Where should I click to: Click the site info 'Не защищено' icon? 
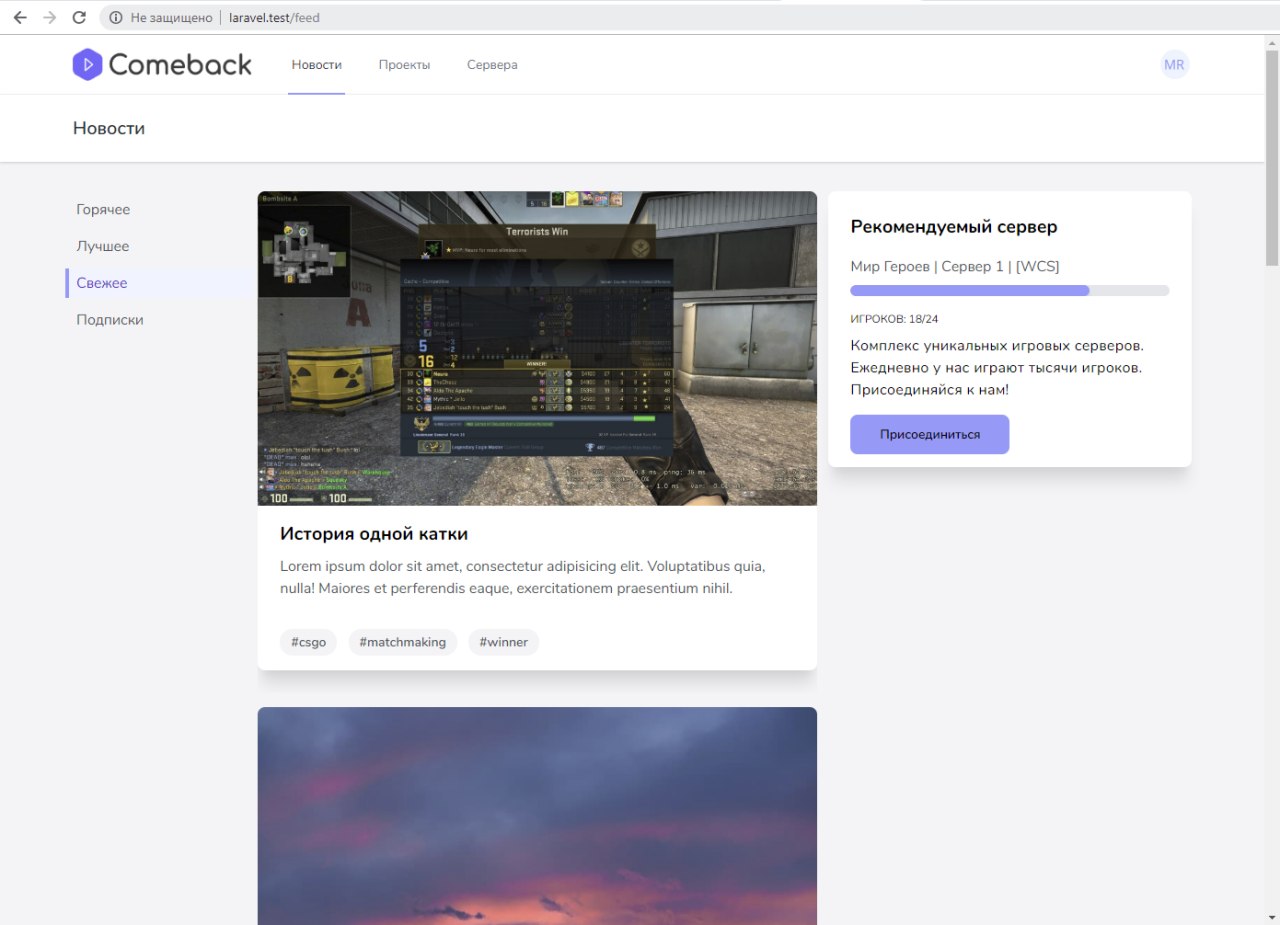[x=116, y=17]
